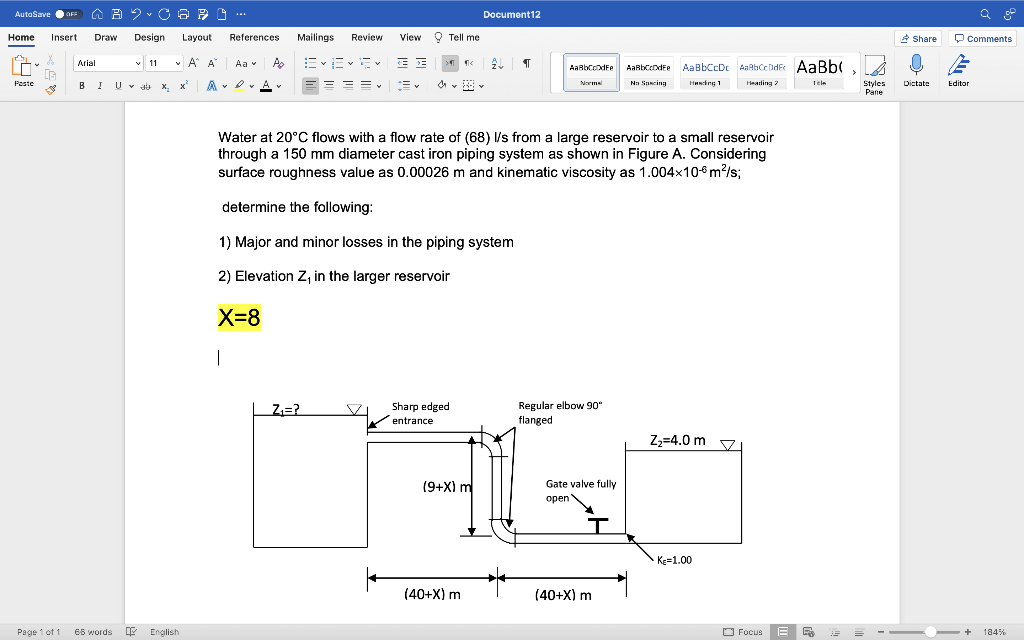The height and width of the screenshot is (640, 1024).
Task: Toggle strikethrough formatting
Action: (x=146, y=87)
